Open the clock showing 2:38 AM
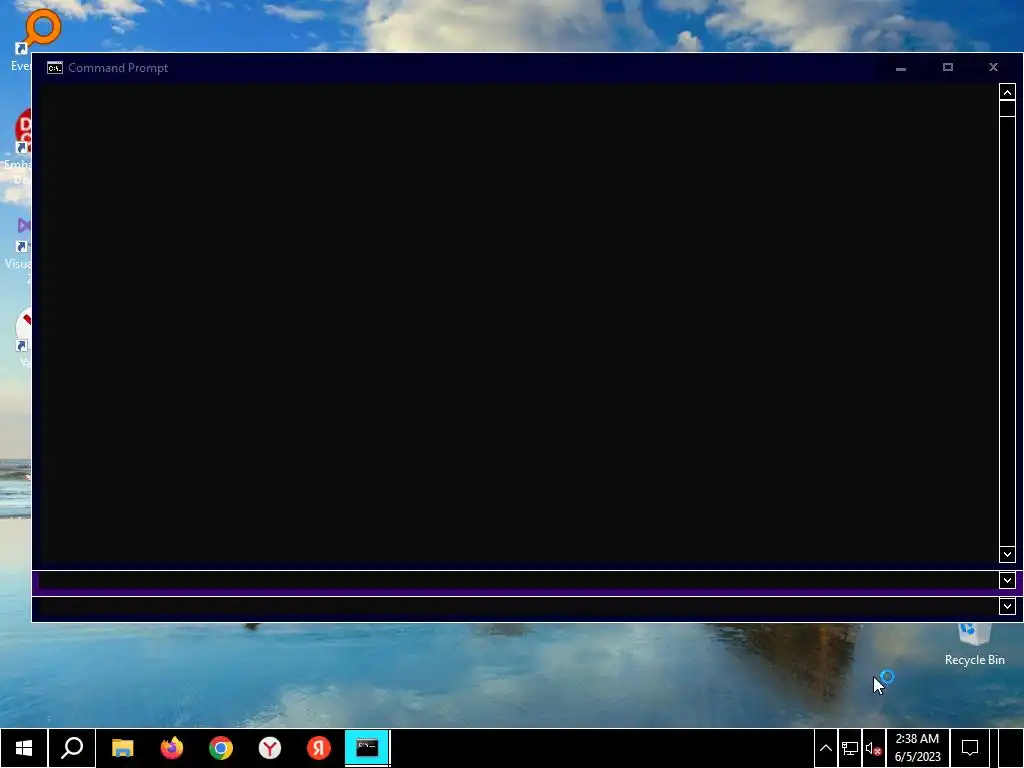The image size is (1024, 768). (917, 748)
